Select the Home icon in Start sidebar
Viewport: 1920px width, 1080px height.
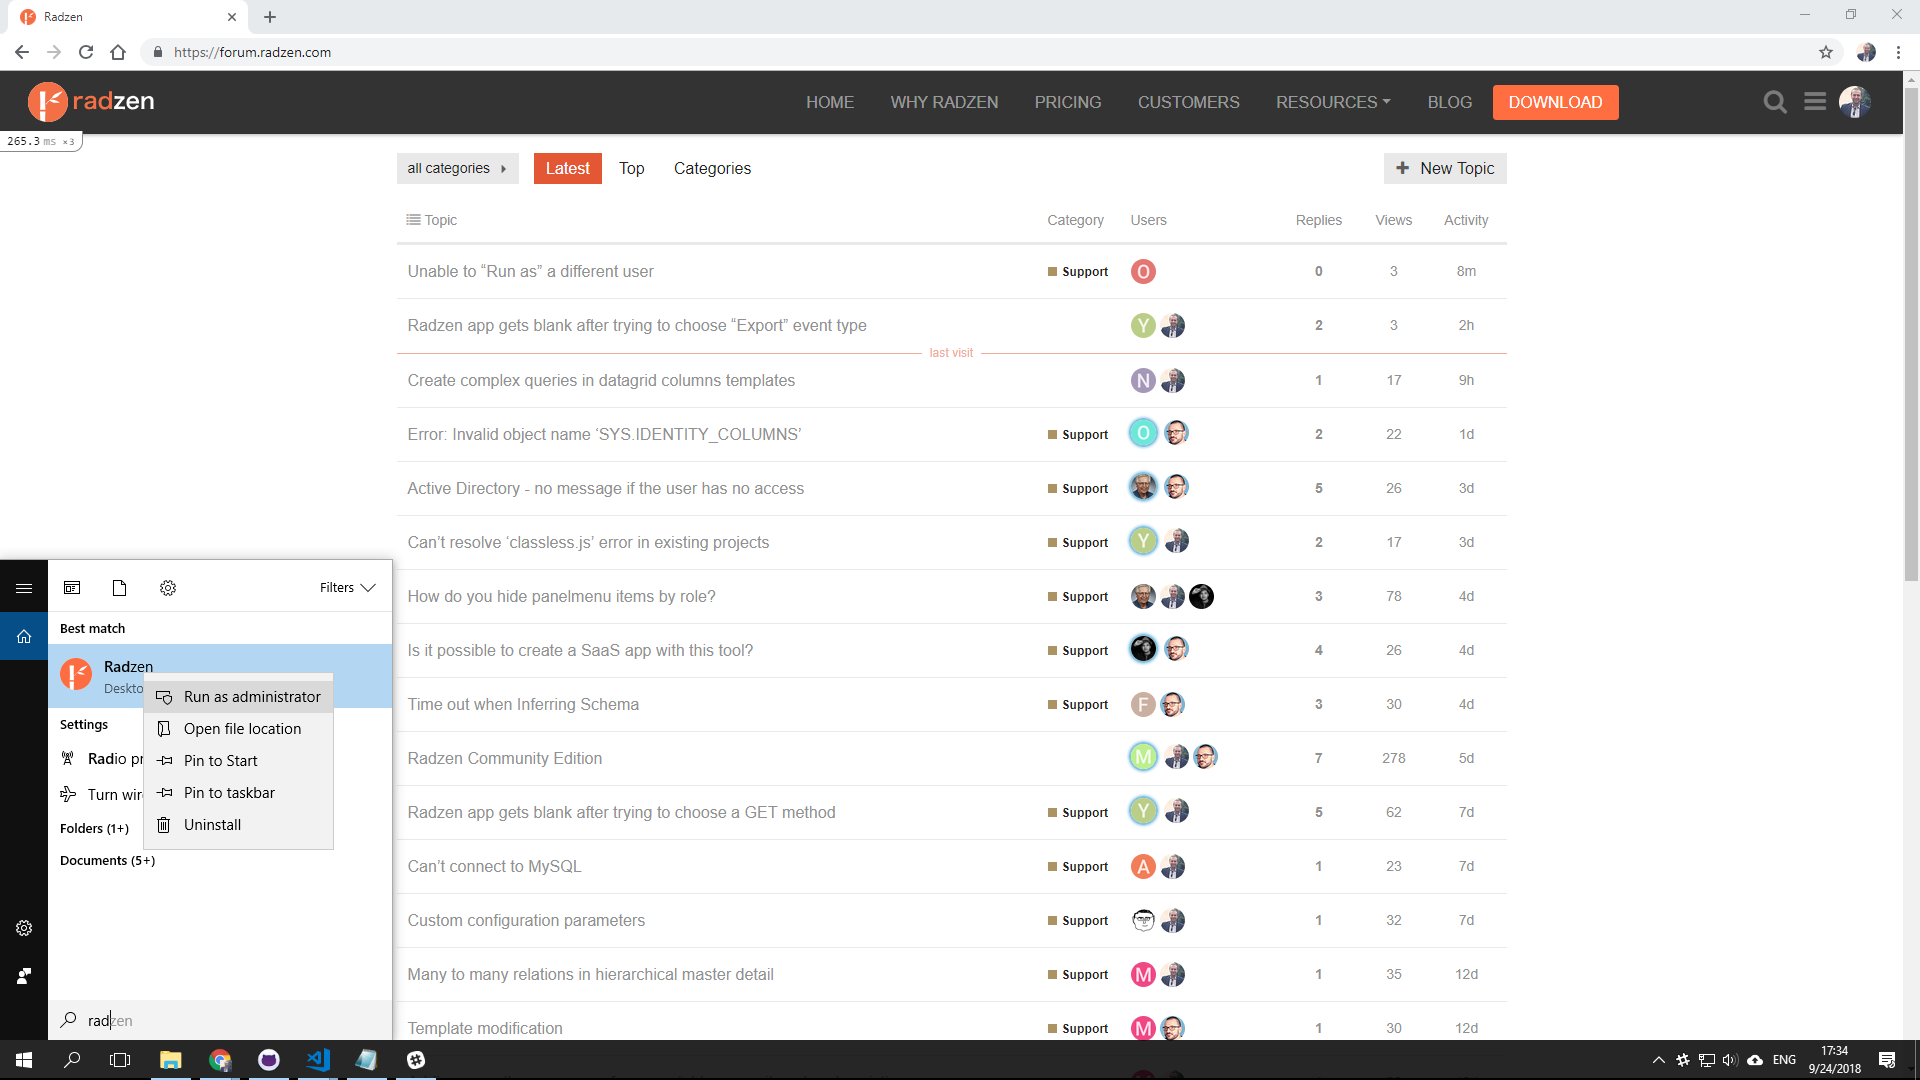tap(24, 636)
